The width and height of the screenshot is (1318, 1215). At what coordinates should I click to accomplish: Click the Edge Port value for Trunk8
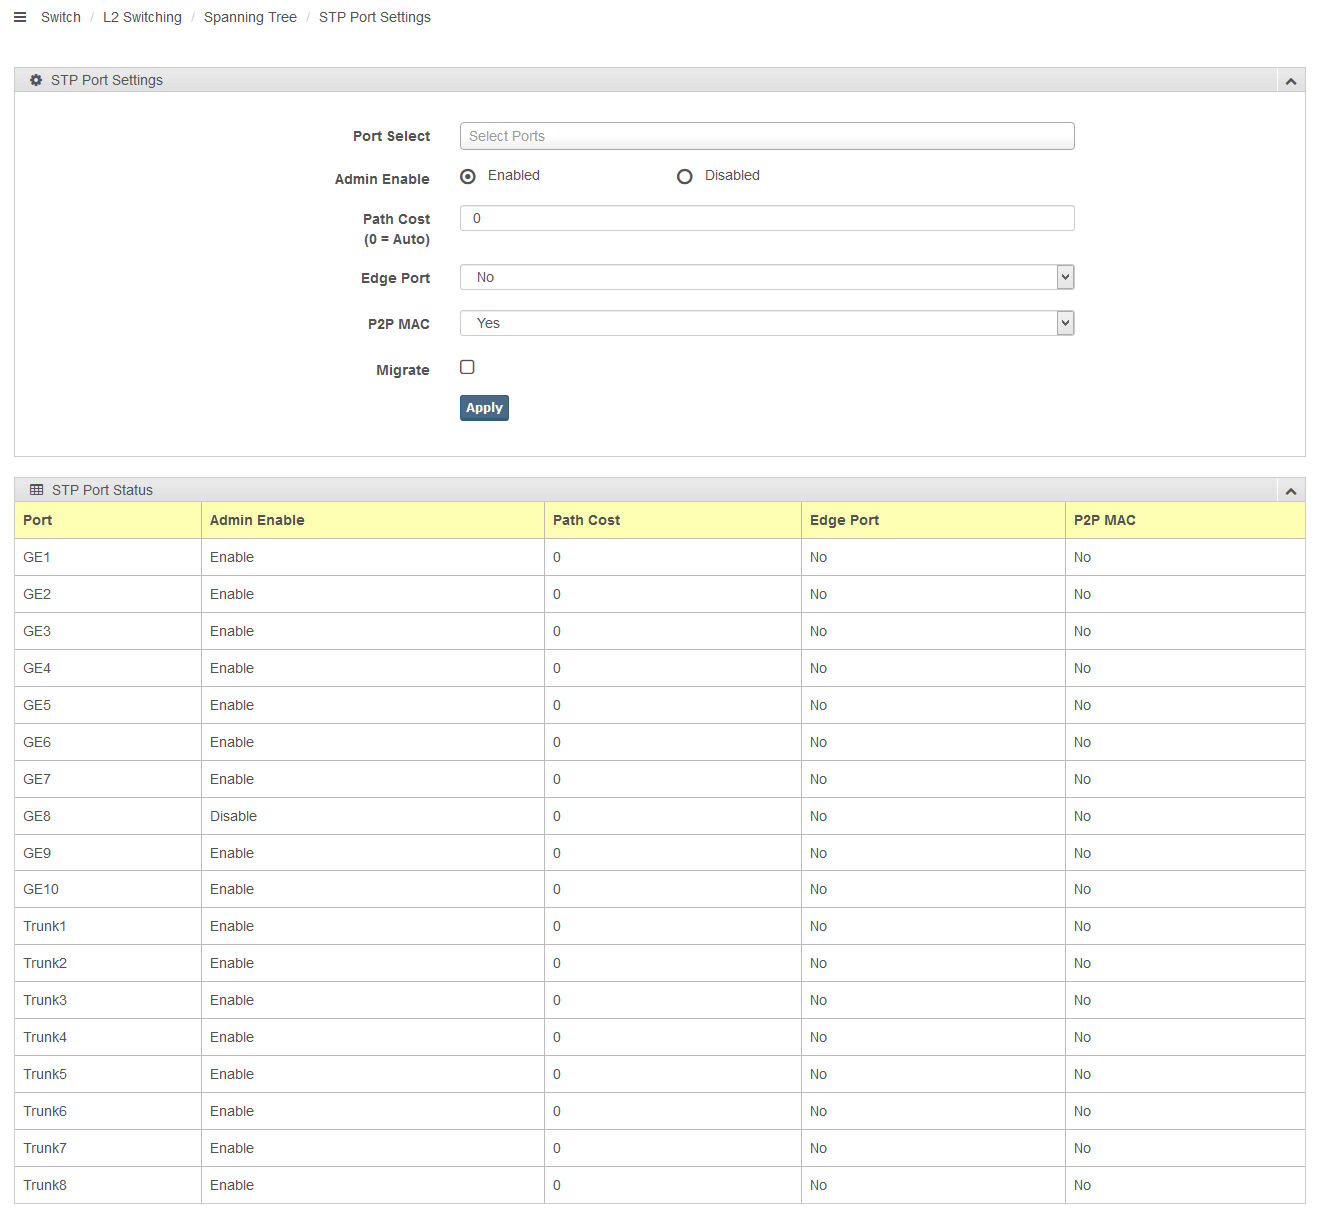tap(818, 1185)
